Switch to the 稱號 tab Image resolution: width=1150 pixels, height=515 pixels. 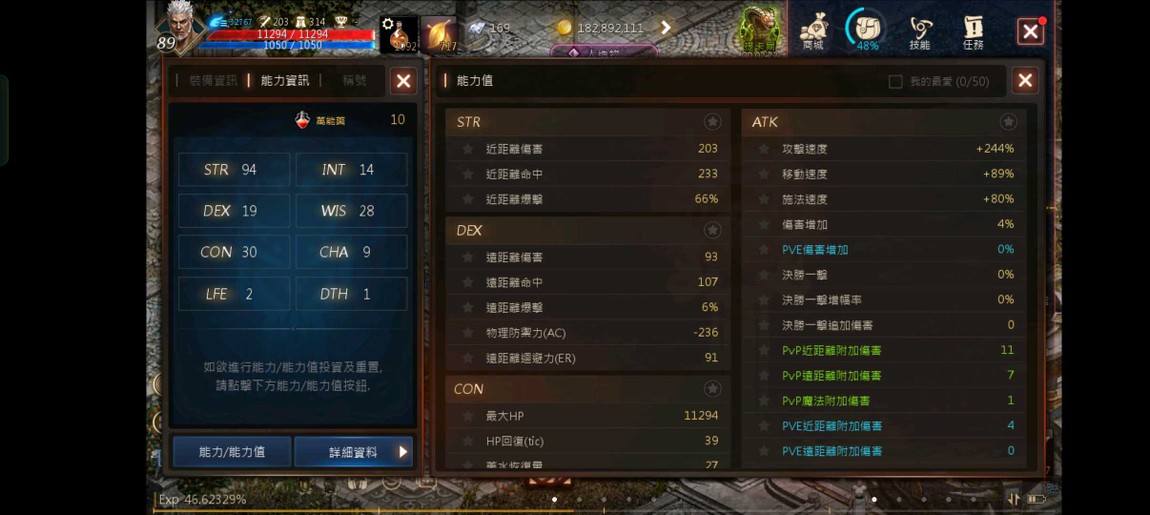[x=354, y=81]
